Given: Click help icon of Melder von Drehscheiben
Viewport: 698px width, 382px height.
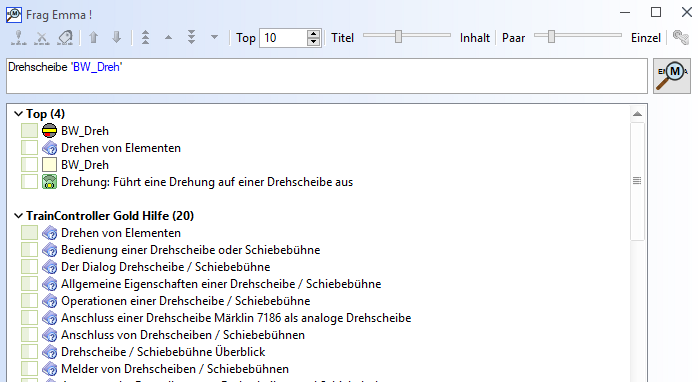Looking at the screenshot, I should click(49, 369).
